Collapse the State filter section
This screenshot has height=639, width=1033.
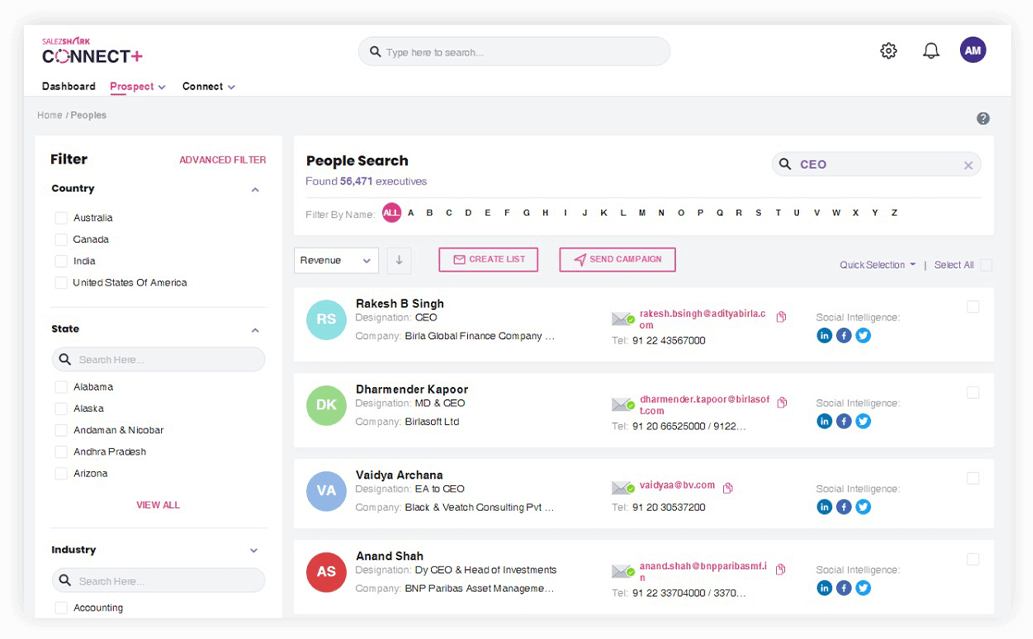255,330
